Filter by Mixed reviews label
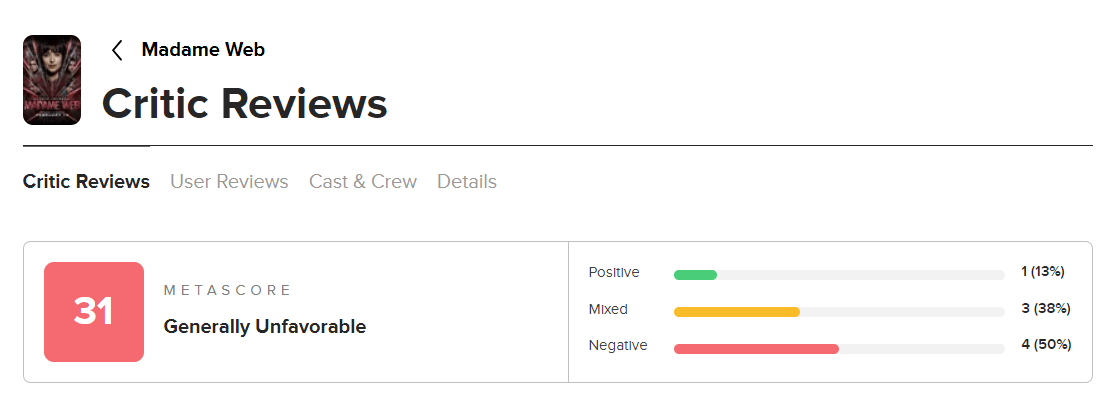Image resolution: width=1110 pixels, height=413 pixels. (x=608, y=309)
